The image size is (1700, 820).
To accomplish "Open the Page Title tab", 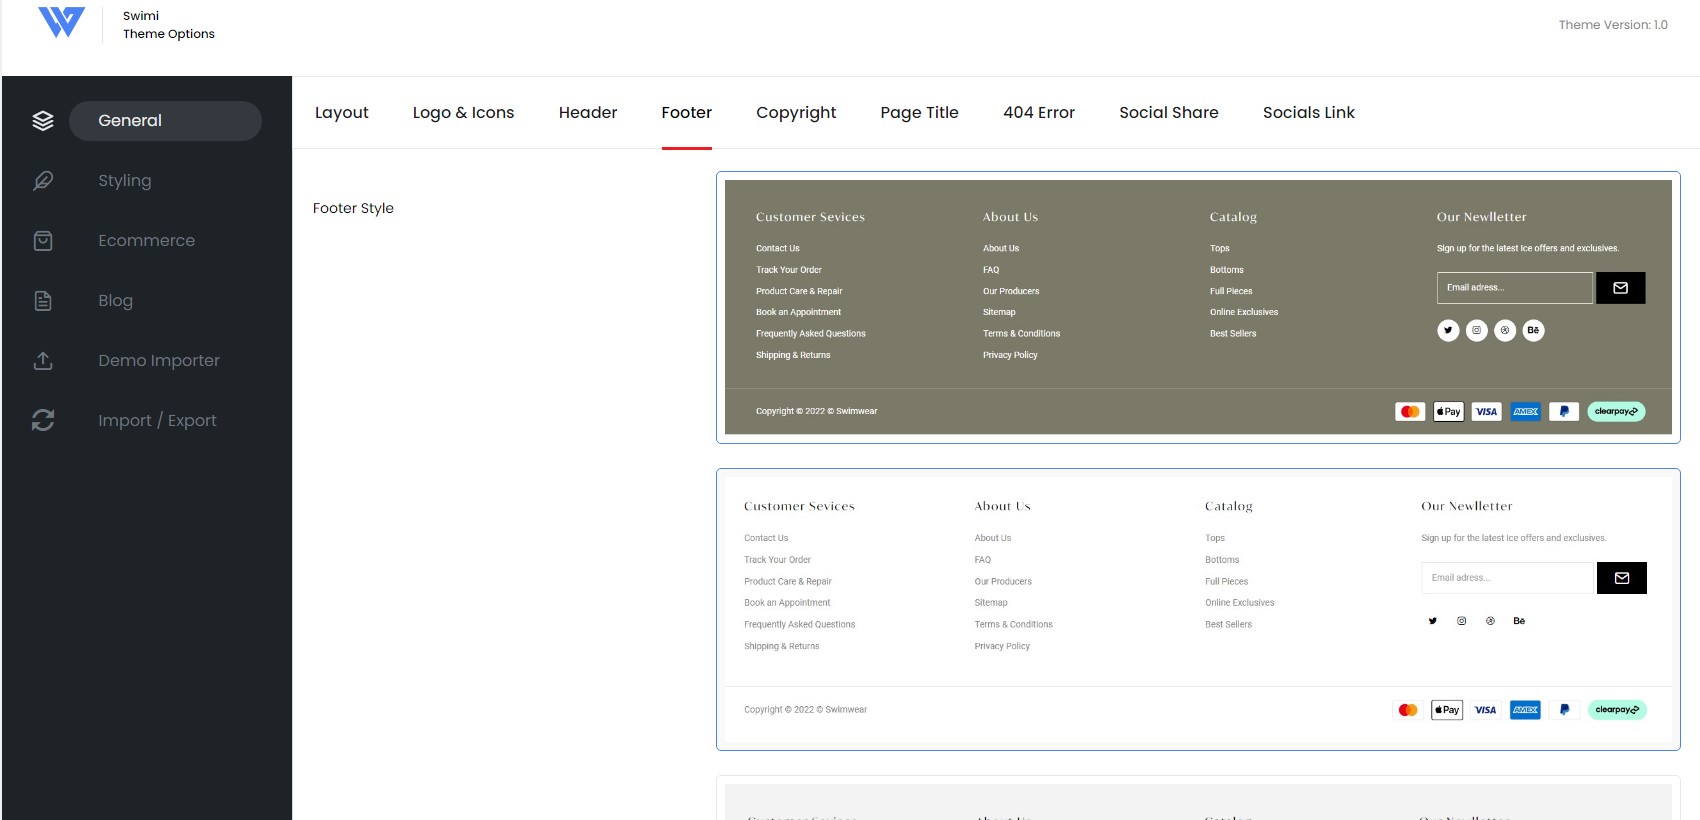I will pyautogui.click(x=919, y=113).
